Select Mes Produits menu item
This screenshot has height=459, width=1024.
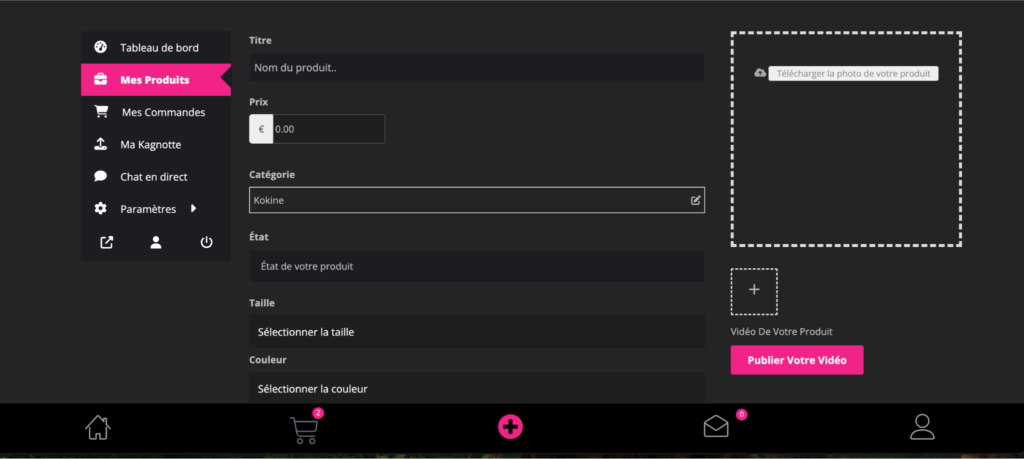(x=155, y=80)
